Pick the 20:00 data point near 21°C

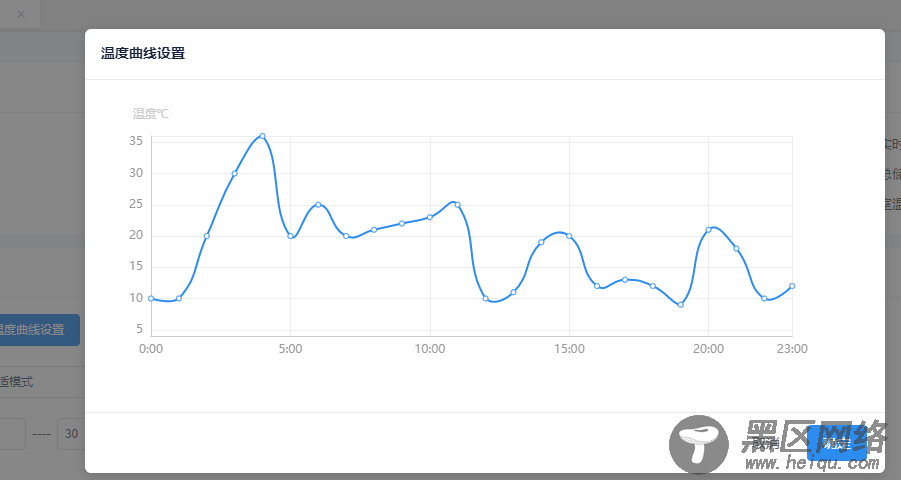coord(708,230)
